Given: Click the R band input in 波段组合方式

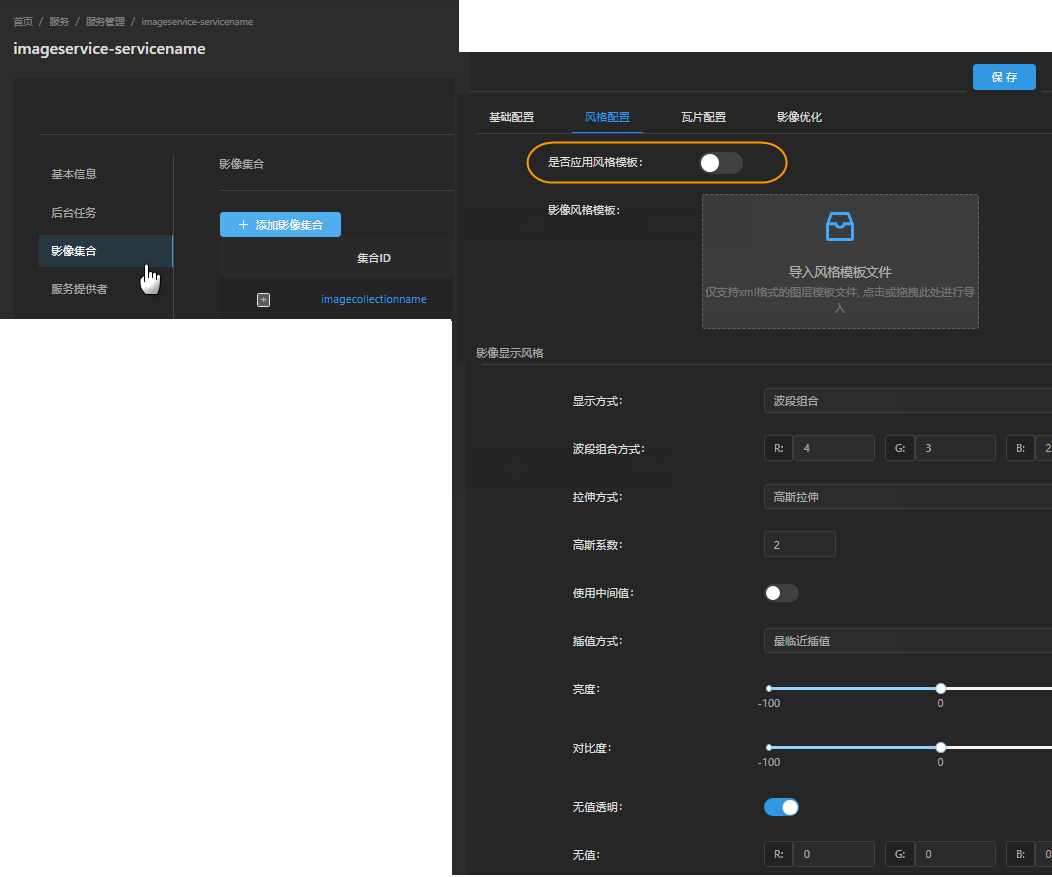Looking at the screenshot, I should click(x=833, y=448).
